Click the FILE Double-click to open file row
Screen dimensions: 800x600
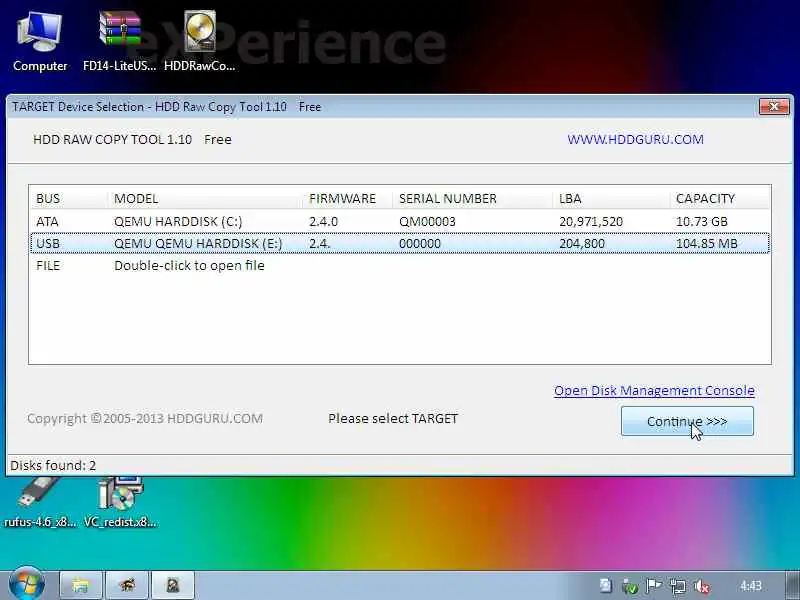click(399, 265)
